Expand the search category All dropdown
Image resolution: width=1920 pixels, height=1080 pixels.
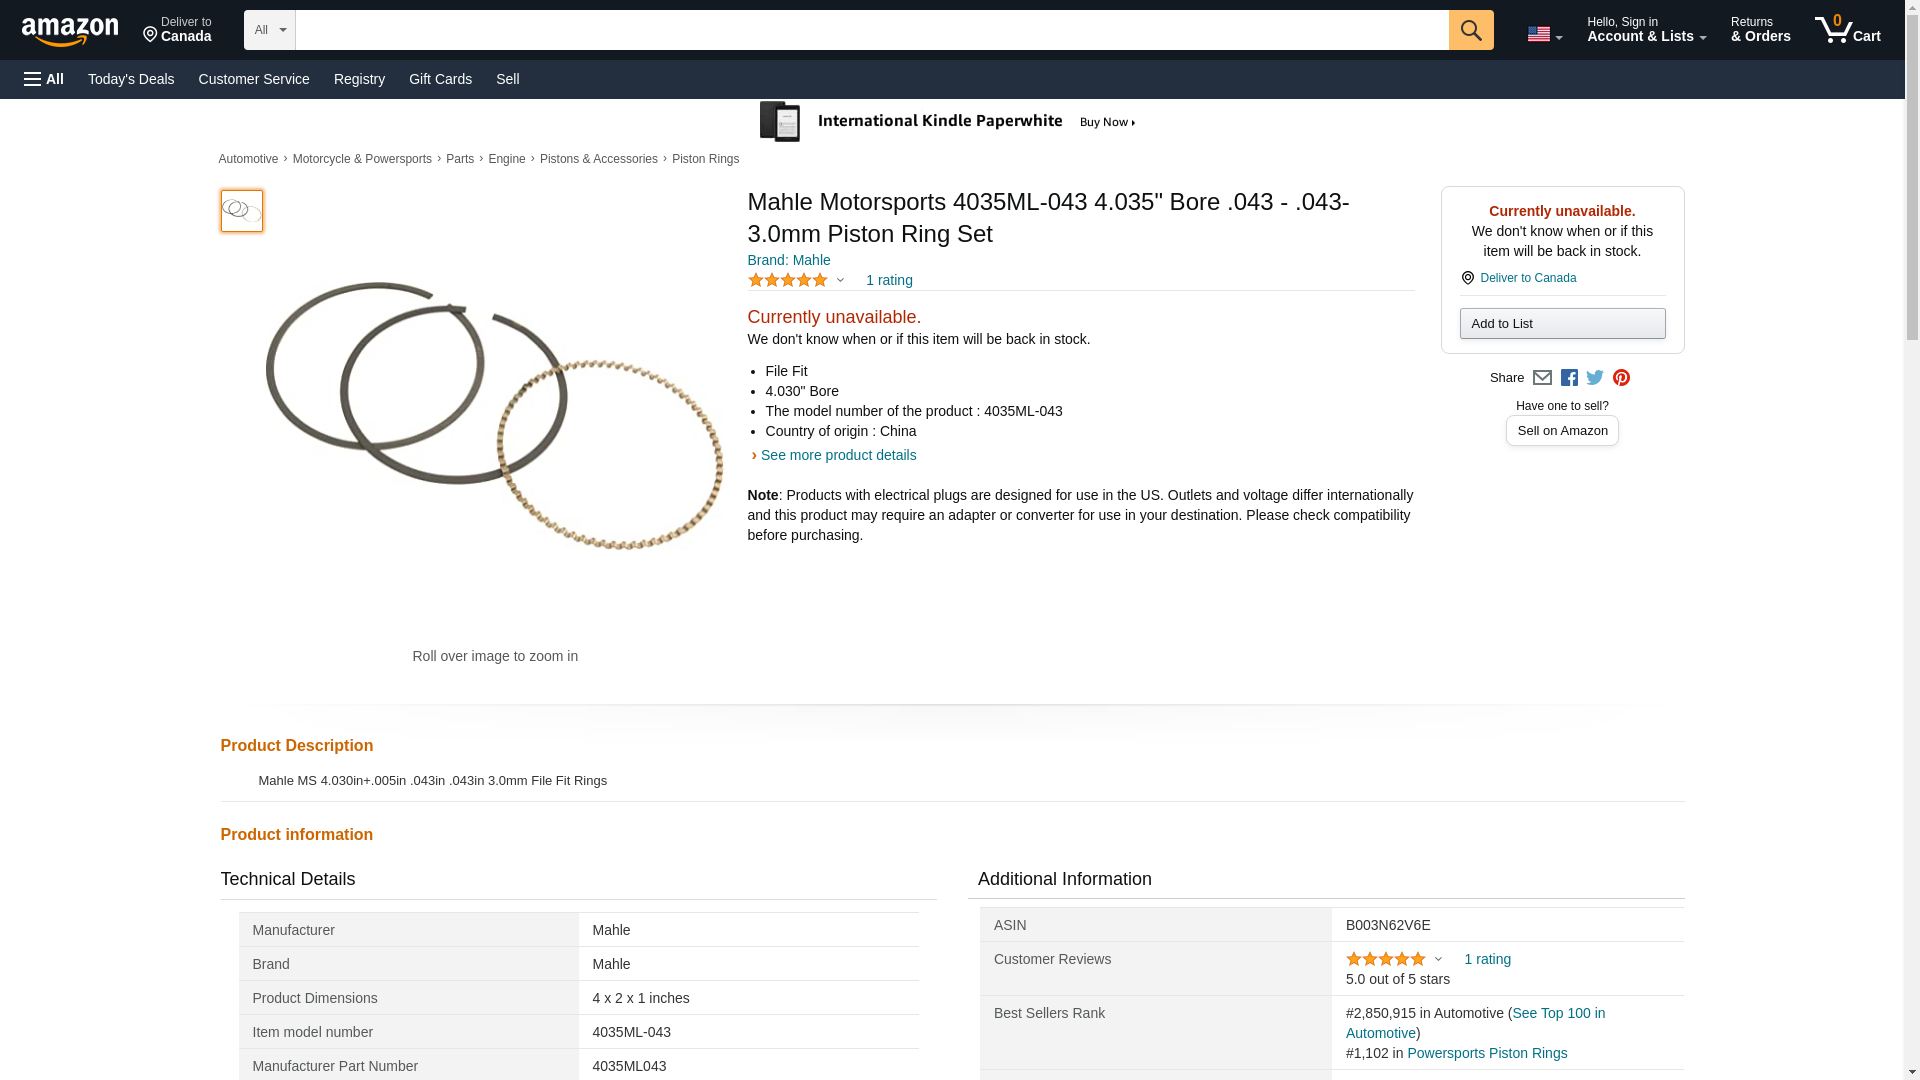click(269, 30)
